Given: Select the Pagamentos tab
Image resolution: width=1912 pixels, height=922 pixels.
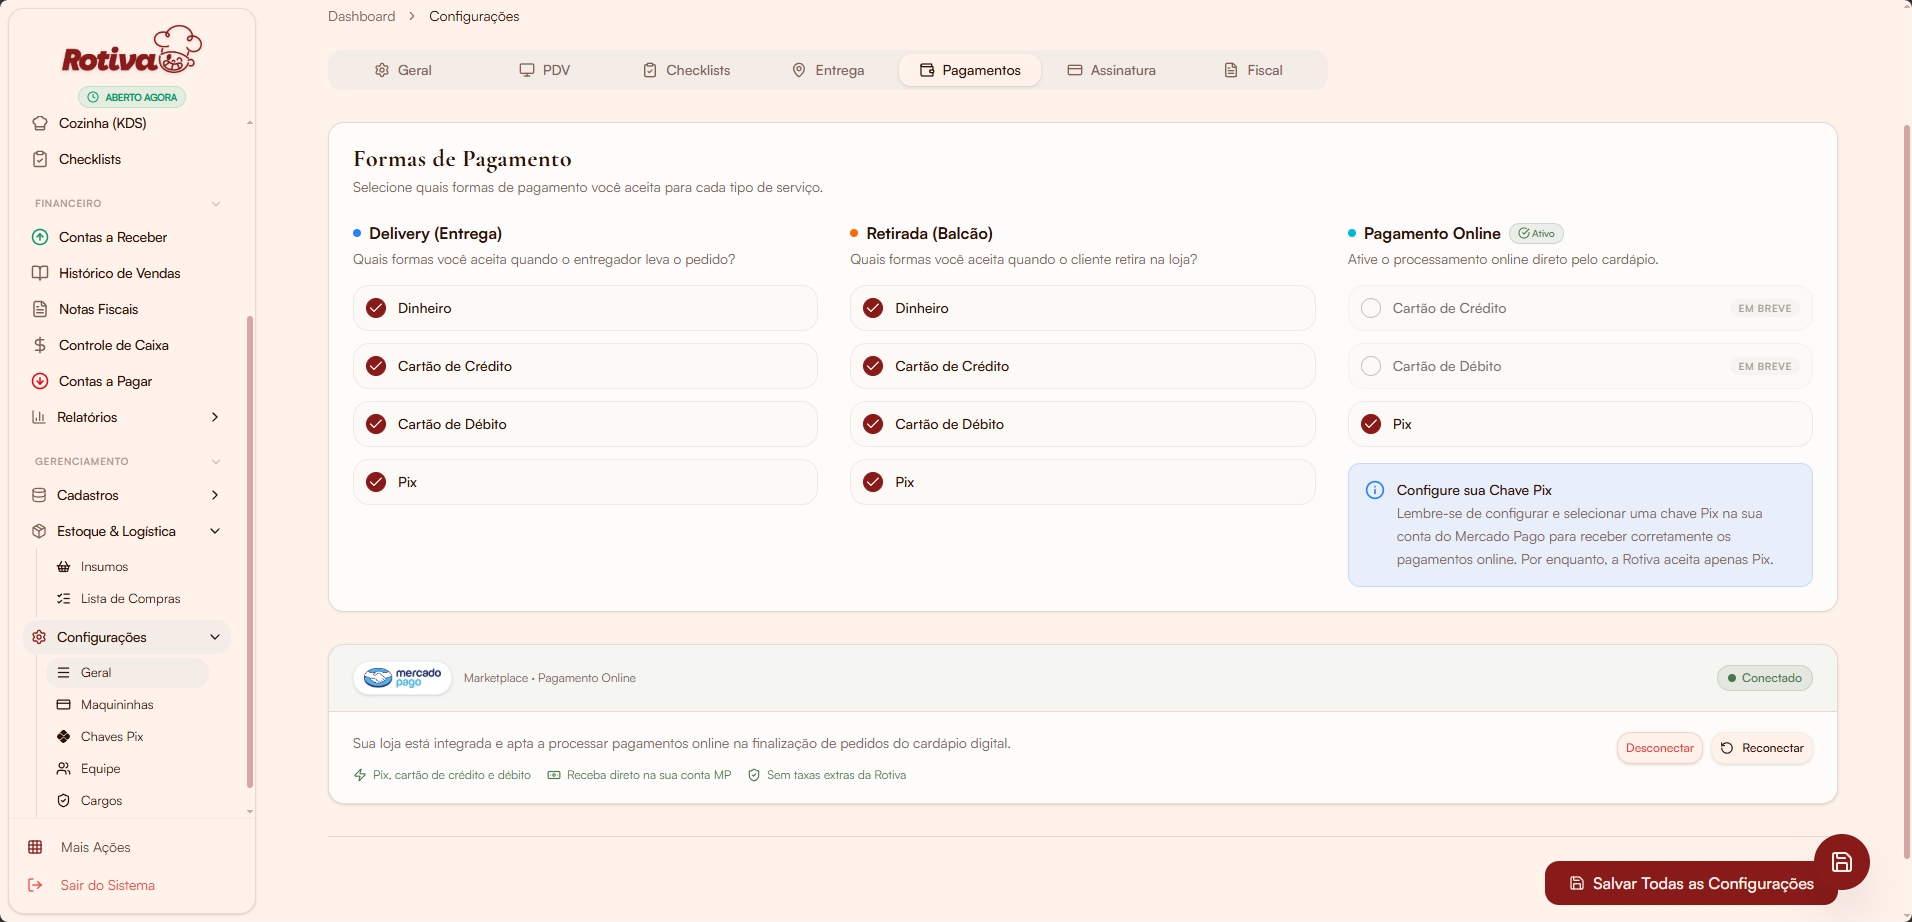Looking at the screenshot, I should coord(970,70).
